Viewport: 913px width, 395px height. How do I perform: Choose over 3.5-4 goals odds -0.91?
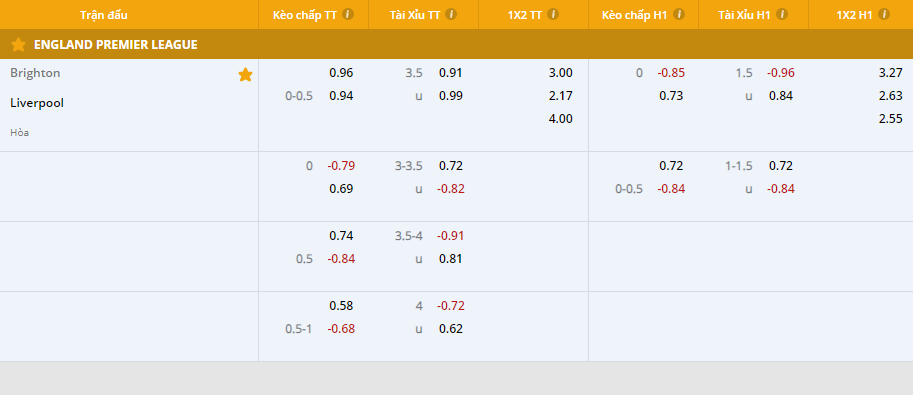click(x=451, y=236)
